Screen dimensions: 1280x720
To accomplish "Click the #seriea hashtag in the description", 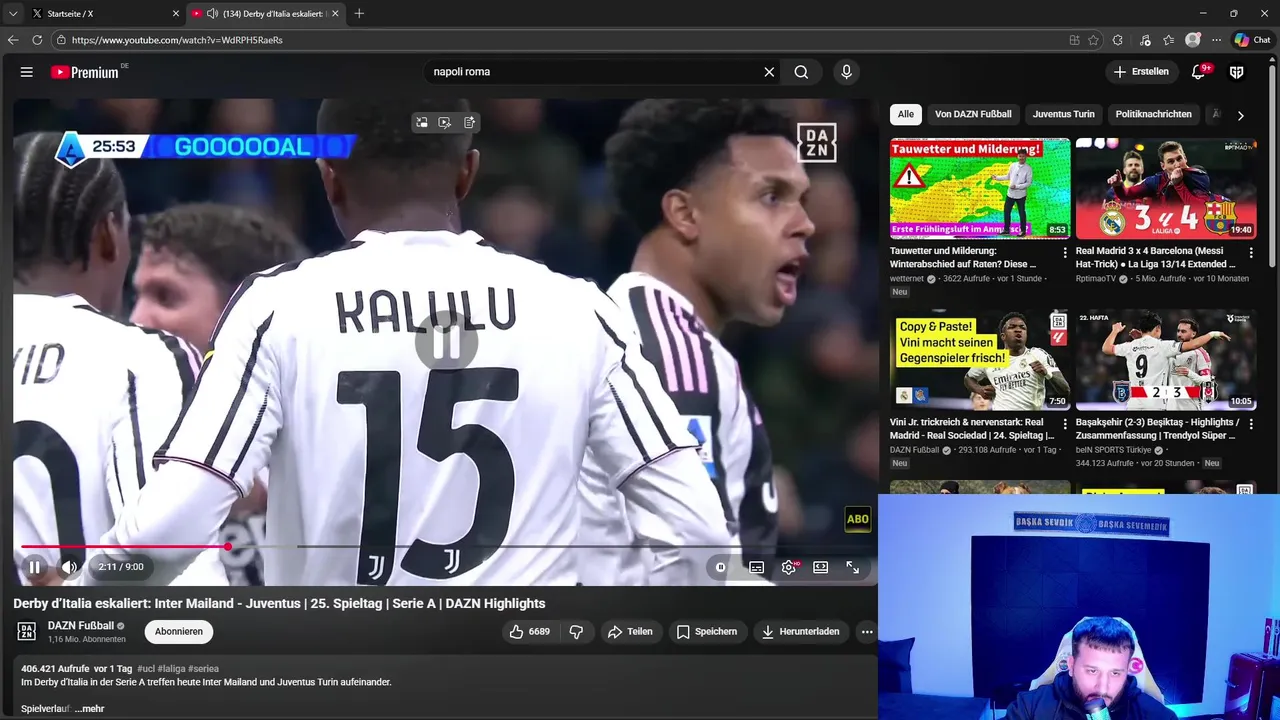I will pos(203,668).
